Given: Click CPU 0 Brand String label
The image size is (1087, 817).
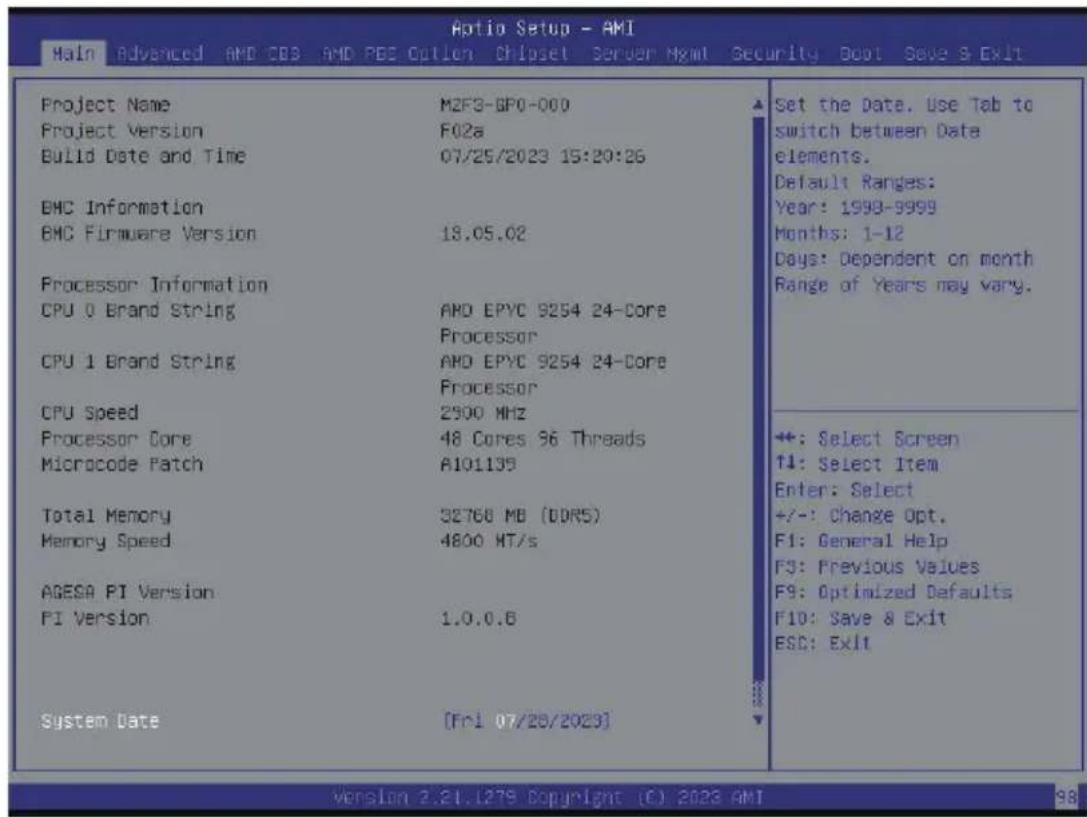Looking at the screenshot, I should [x=138, y=310].
